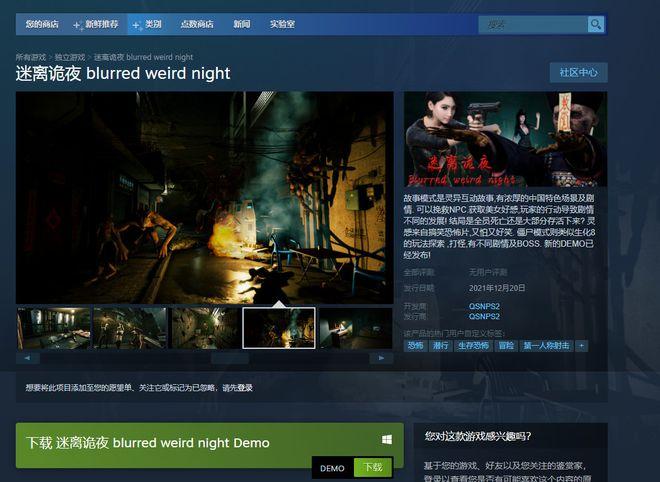The height and width of the screenshot is (482, 660).
Task: Click the 第一人称射击 tag
Action: (x=546, y=346)
